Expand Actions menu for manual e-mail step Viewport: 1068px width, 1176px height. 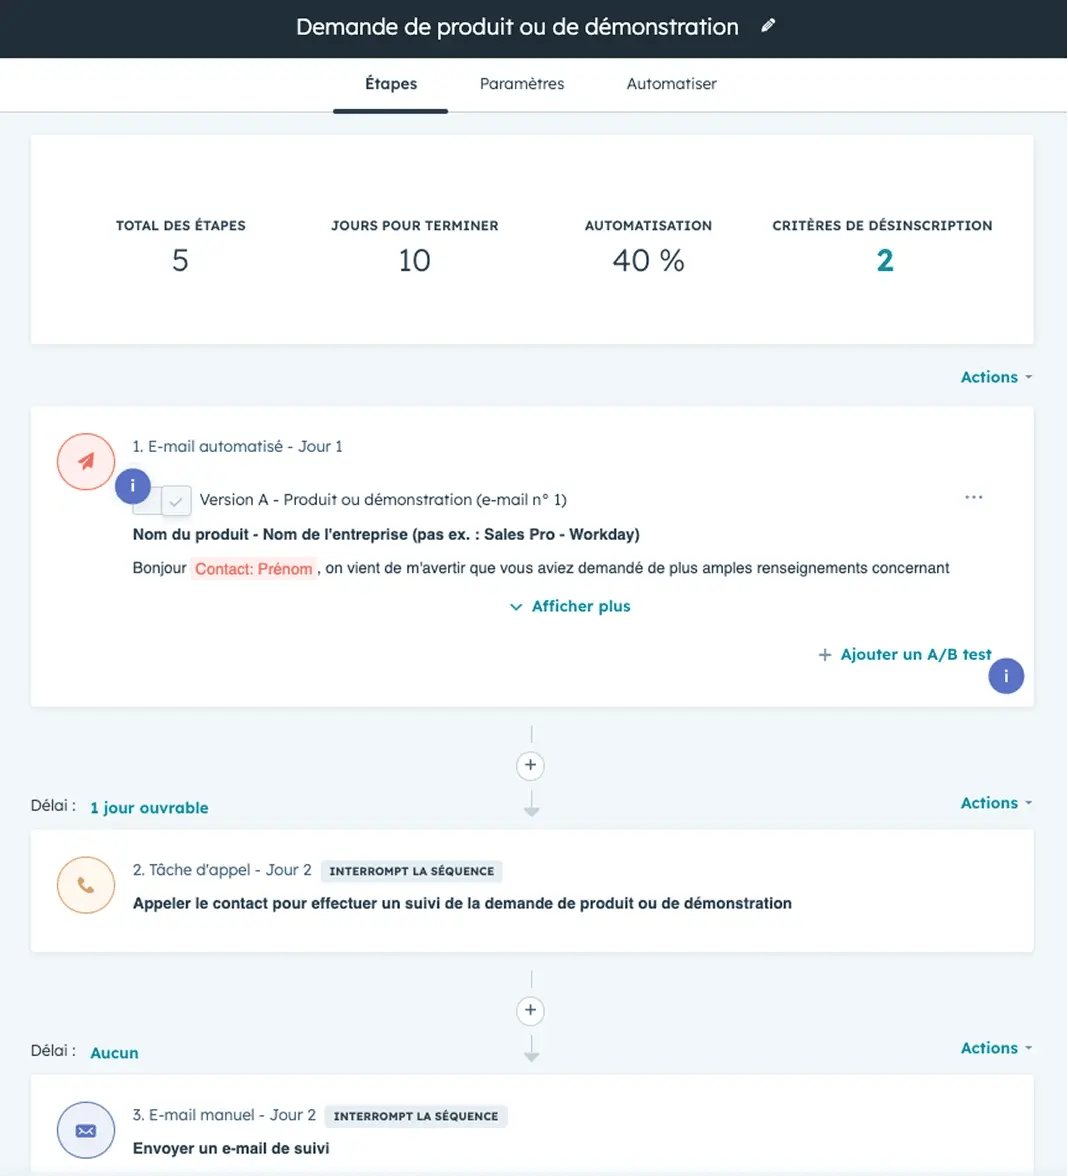(996, 1048)
